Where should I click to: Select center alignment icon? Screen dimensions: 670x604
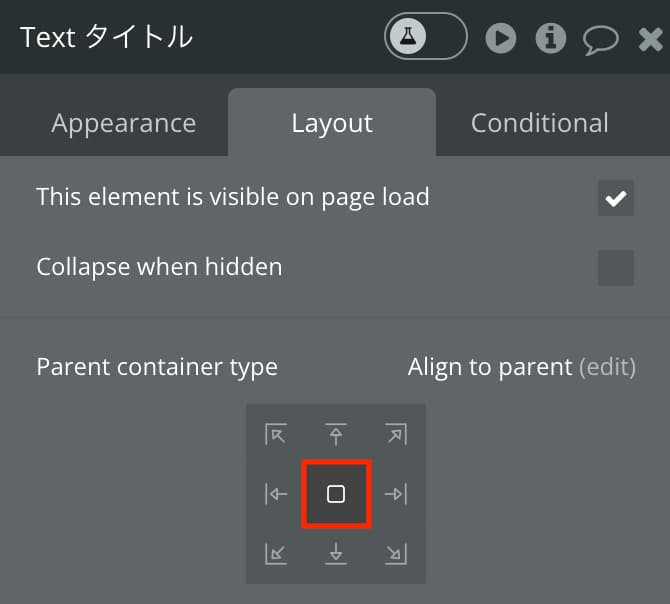pos(336,494)
